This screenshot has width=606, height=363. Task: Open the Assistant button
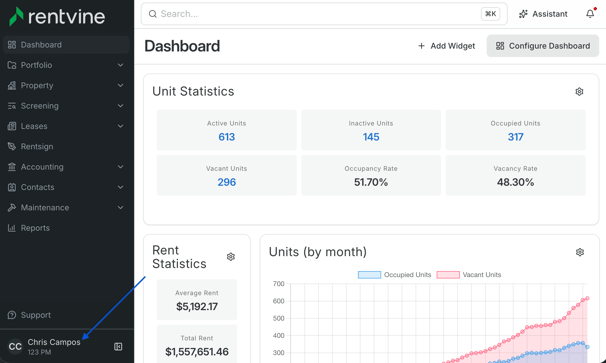point(543,14)
